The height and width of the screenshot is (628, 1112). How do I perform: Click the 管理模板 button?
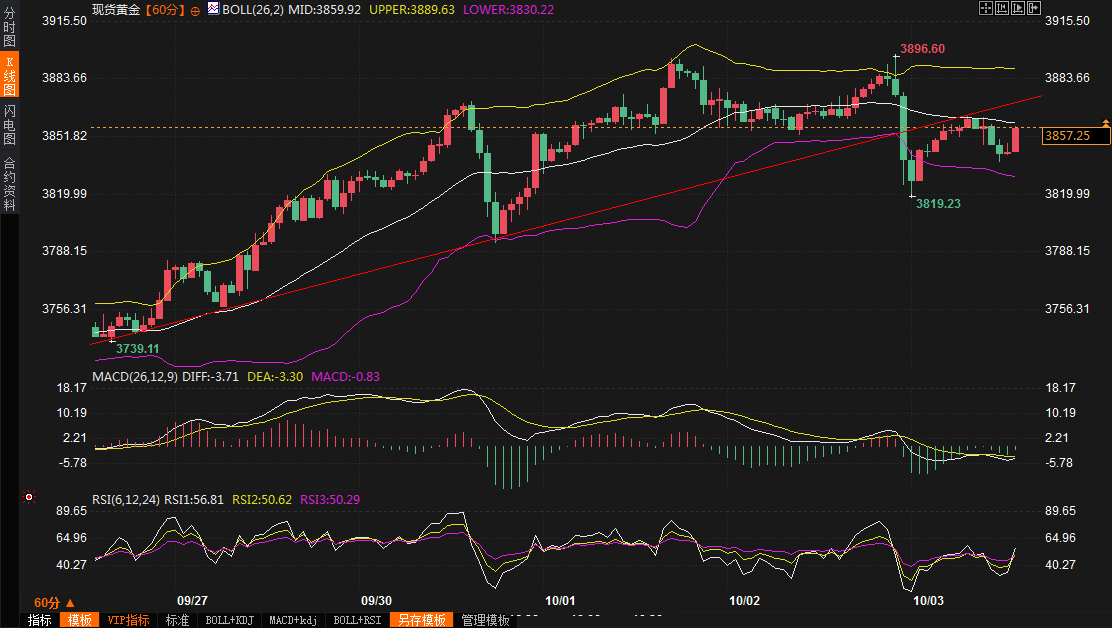click(485, 620)
